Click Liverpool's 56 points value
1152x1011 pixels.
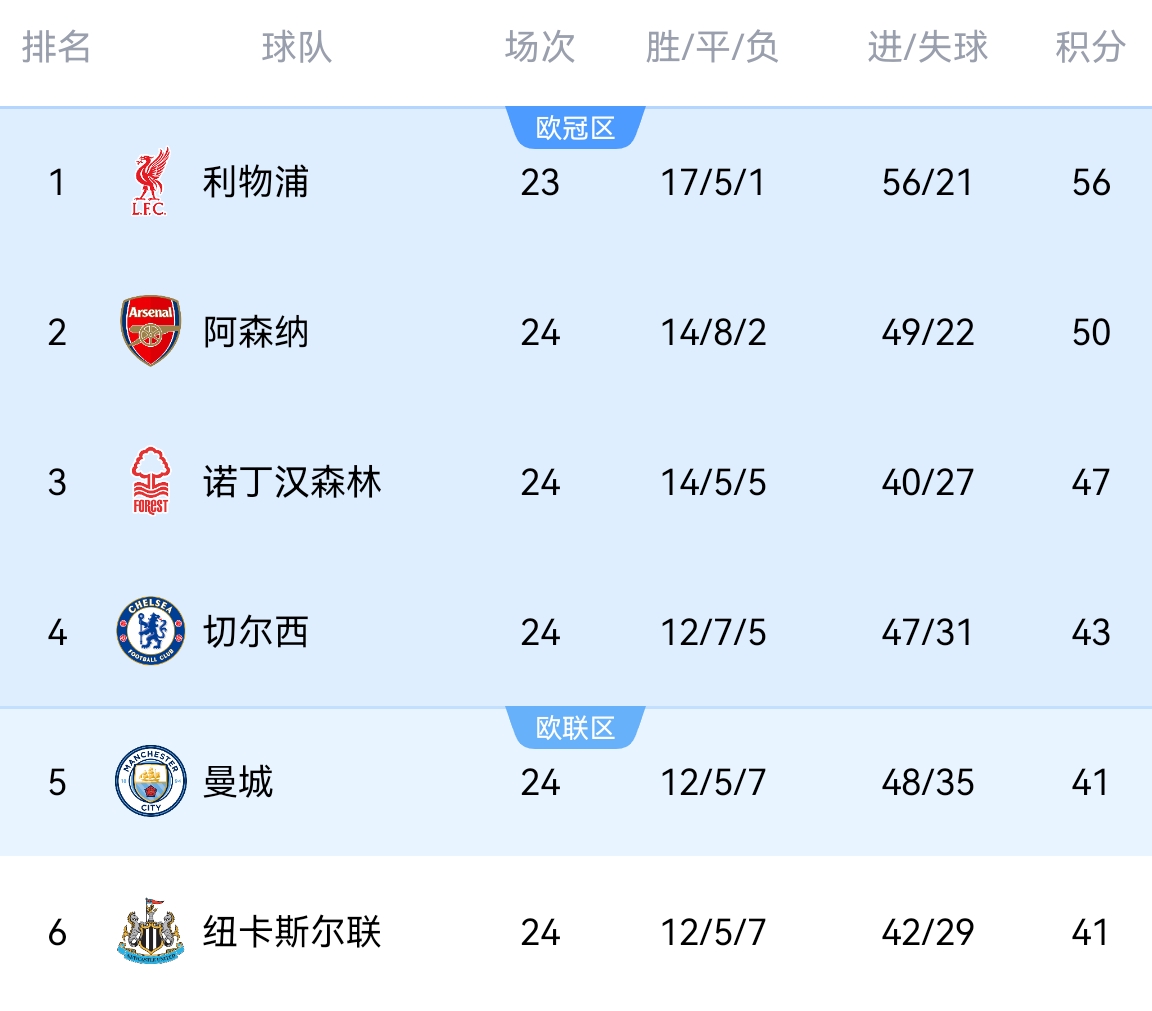click(x=1090, y=182)
